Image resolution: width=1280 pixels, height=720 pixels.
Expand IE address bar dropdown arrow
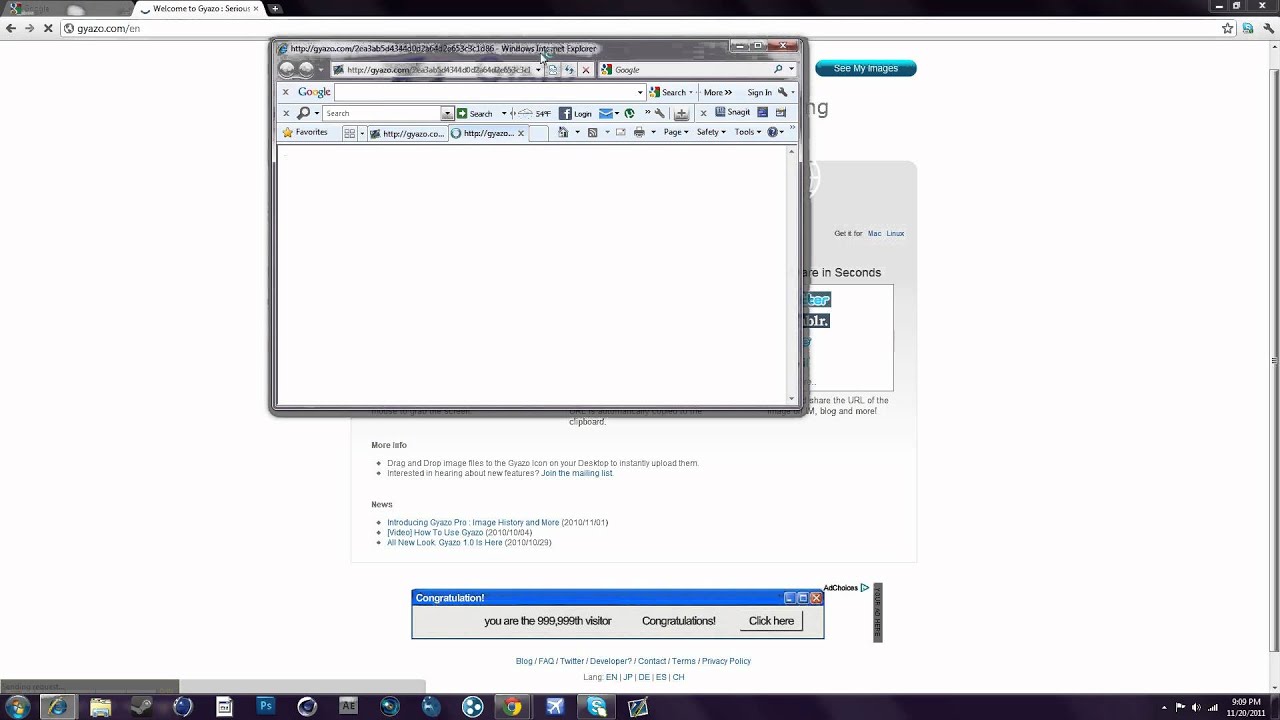pyautogui.click(x=538, y=70)
